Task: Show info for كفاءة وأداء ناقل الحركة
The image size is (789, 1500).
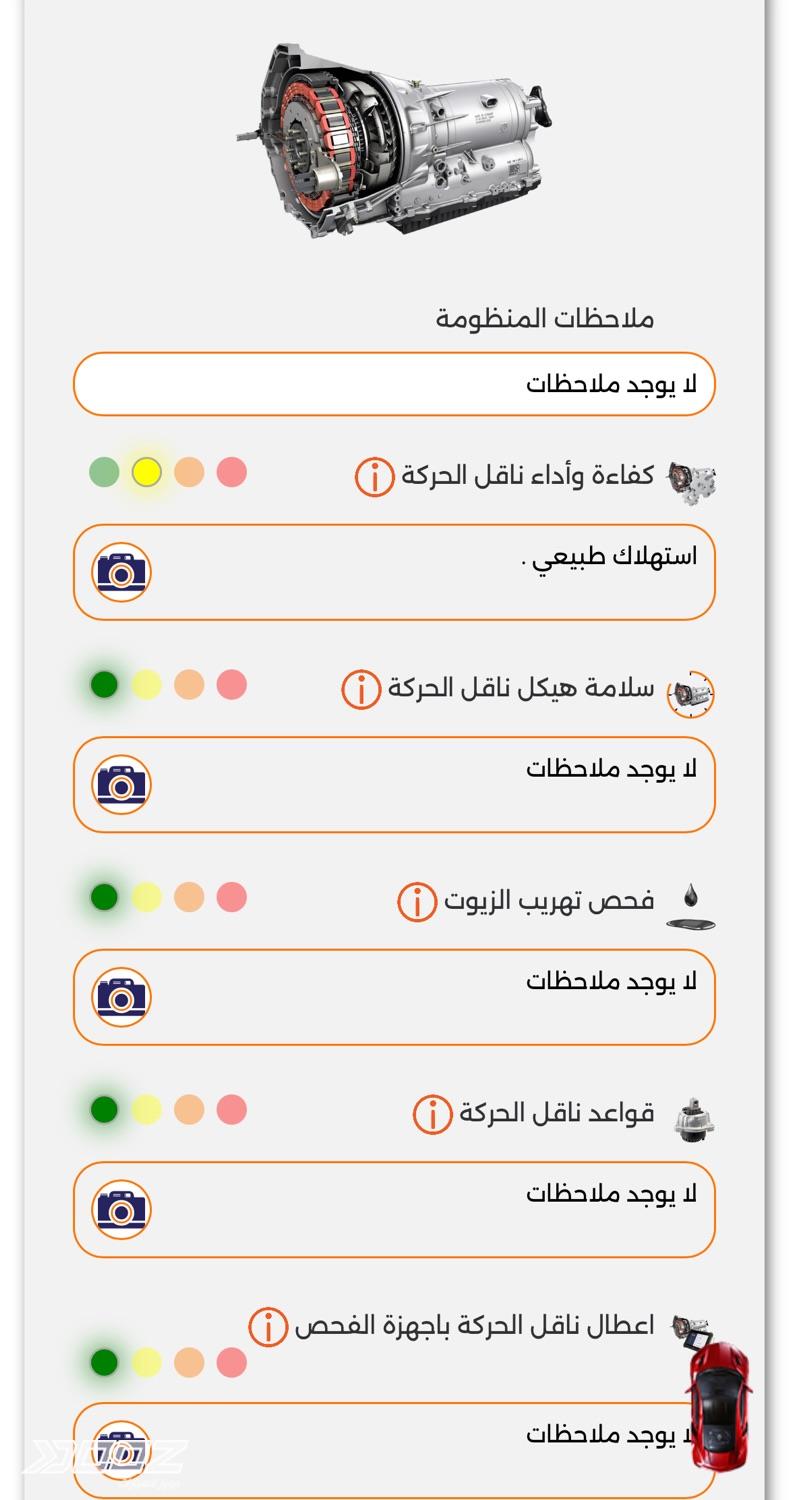Action: pyautogui.click(x=374, y=477)
